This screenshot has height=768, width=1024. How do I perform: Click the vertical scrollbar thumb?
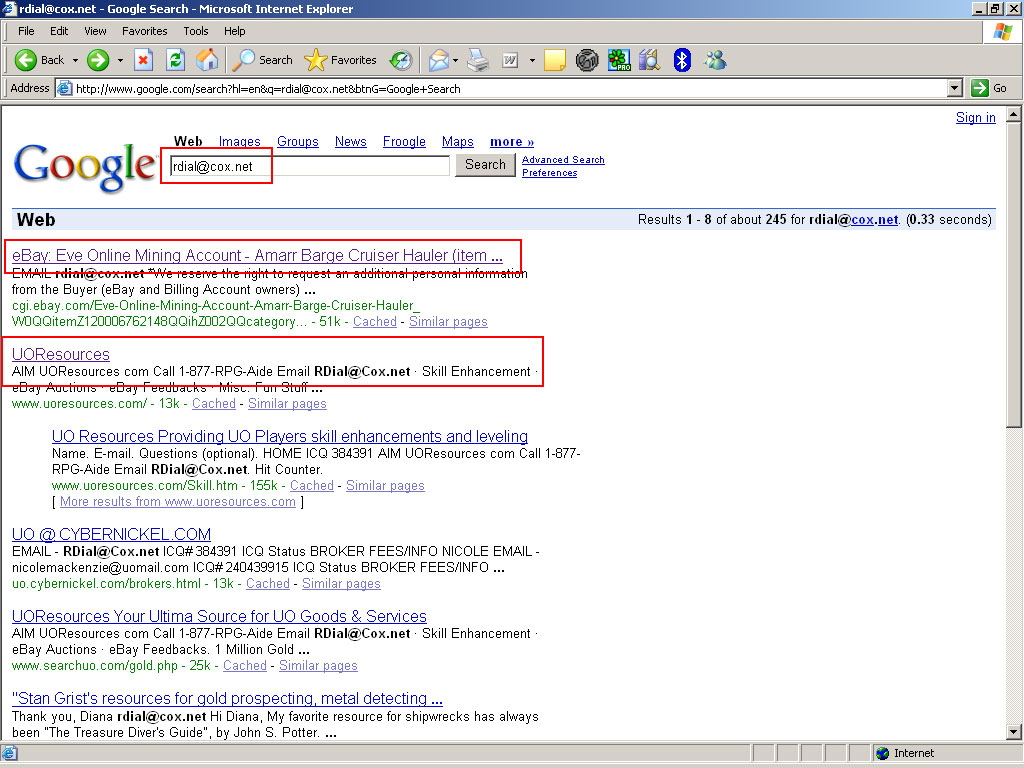pyautogui.click(x=1014, y=275)
